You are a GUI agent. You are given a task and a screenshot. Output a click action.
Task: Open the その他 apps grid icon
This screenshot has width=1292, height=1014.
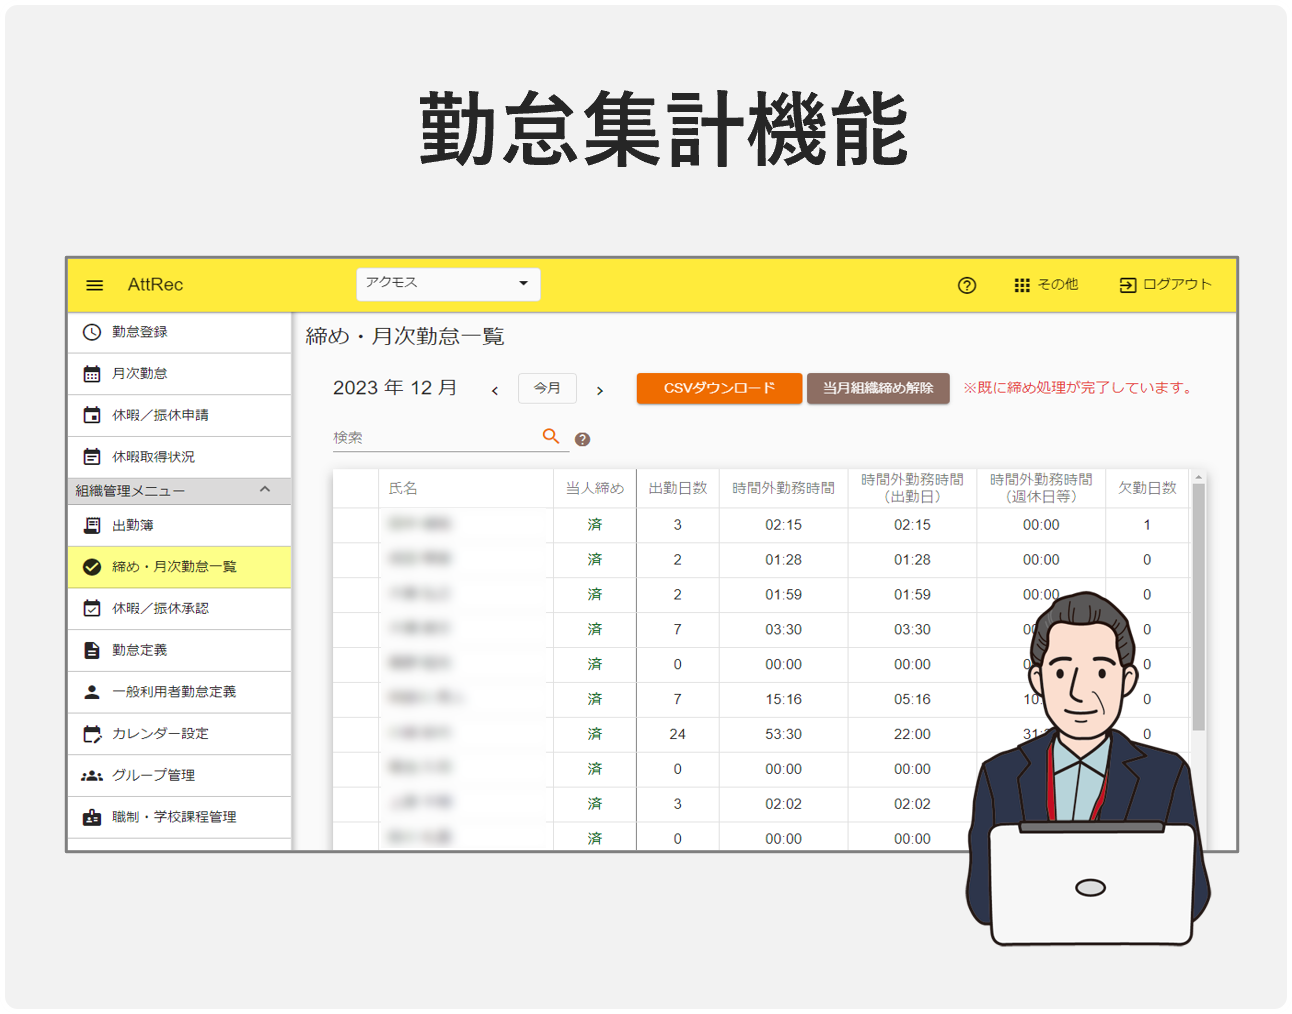[x=1021, y=285]
